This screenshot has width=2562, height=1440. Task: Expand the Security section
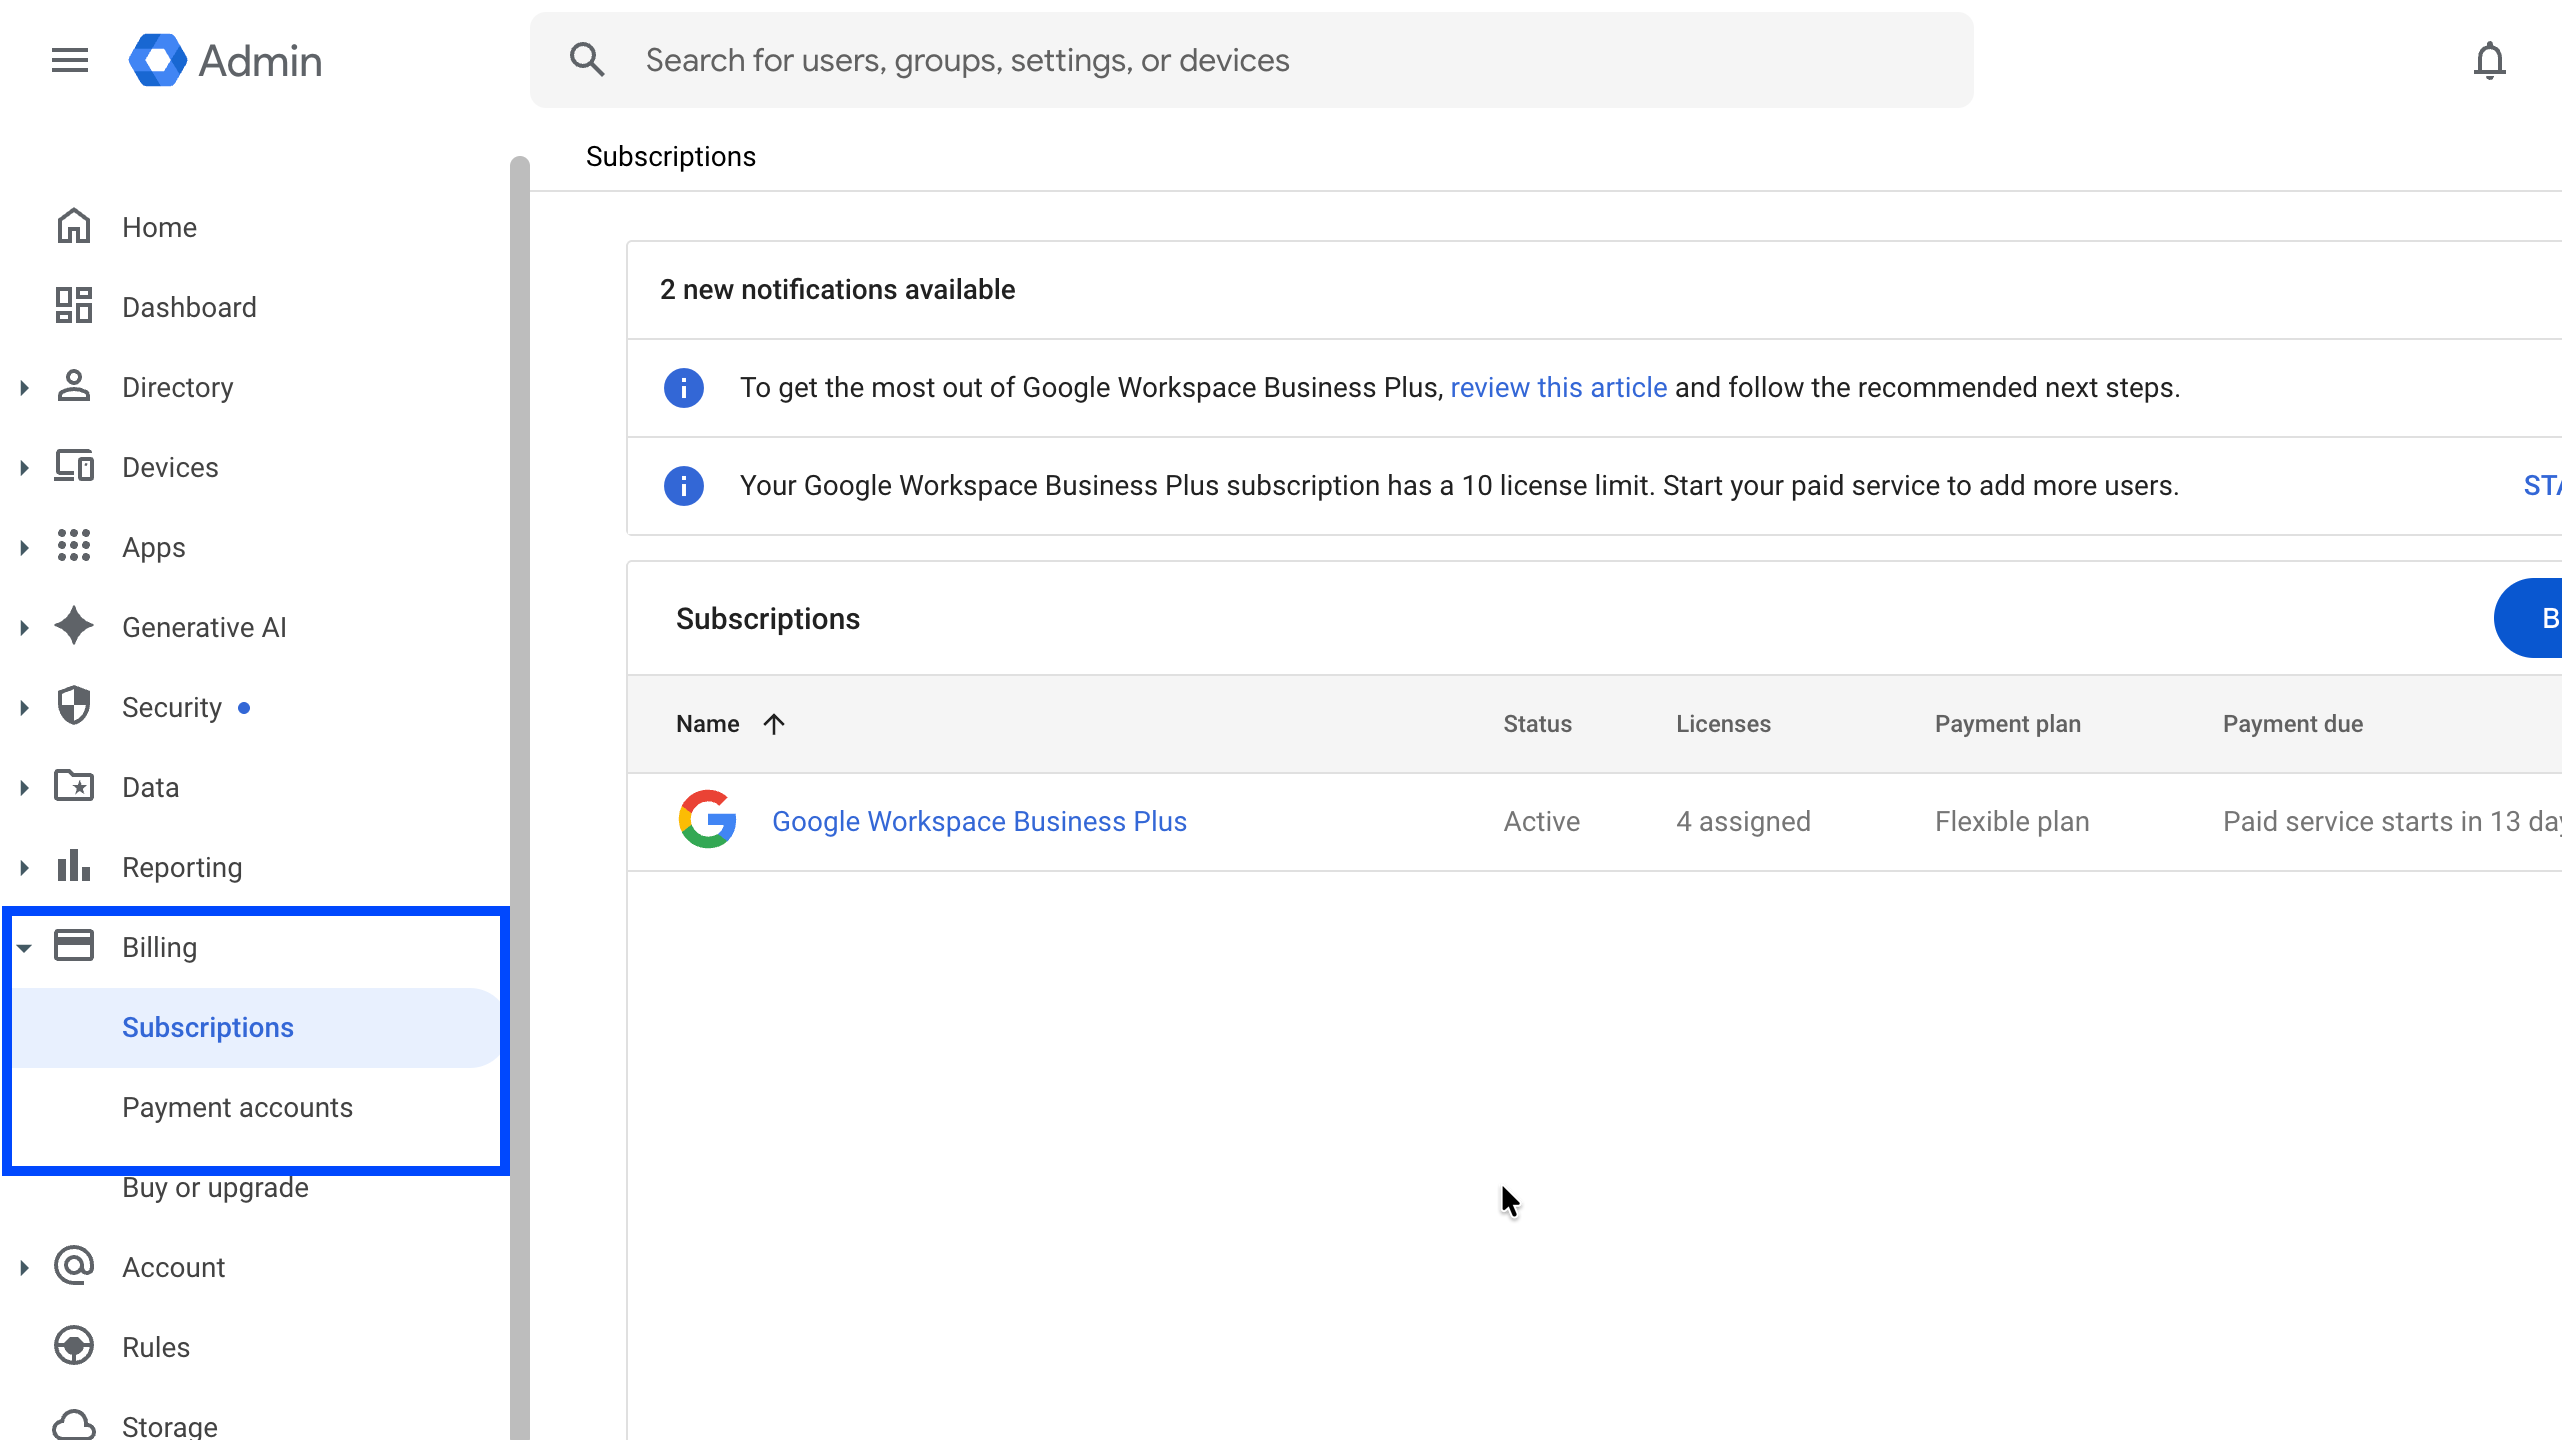pyautogui.click(x=25, y=708)
